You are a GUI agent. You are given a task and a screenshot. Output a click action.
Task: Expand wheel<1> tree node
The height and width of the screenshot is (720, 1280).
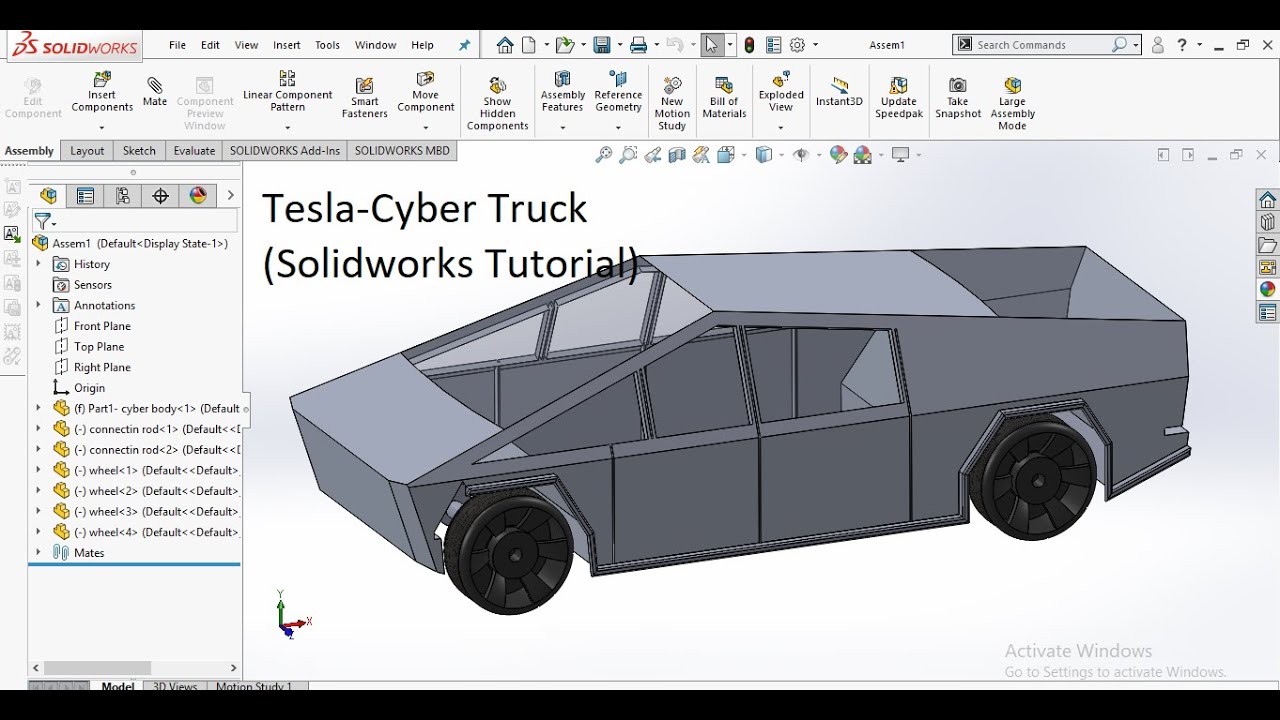pos(38,470)
